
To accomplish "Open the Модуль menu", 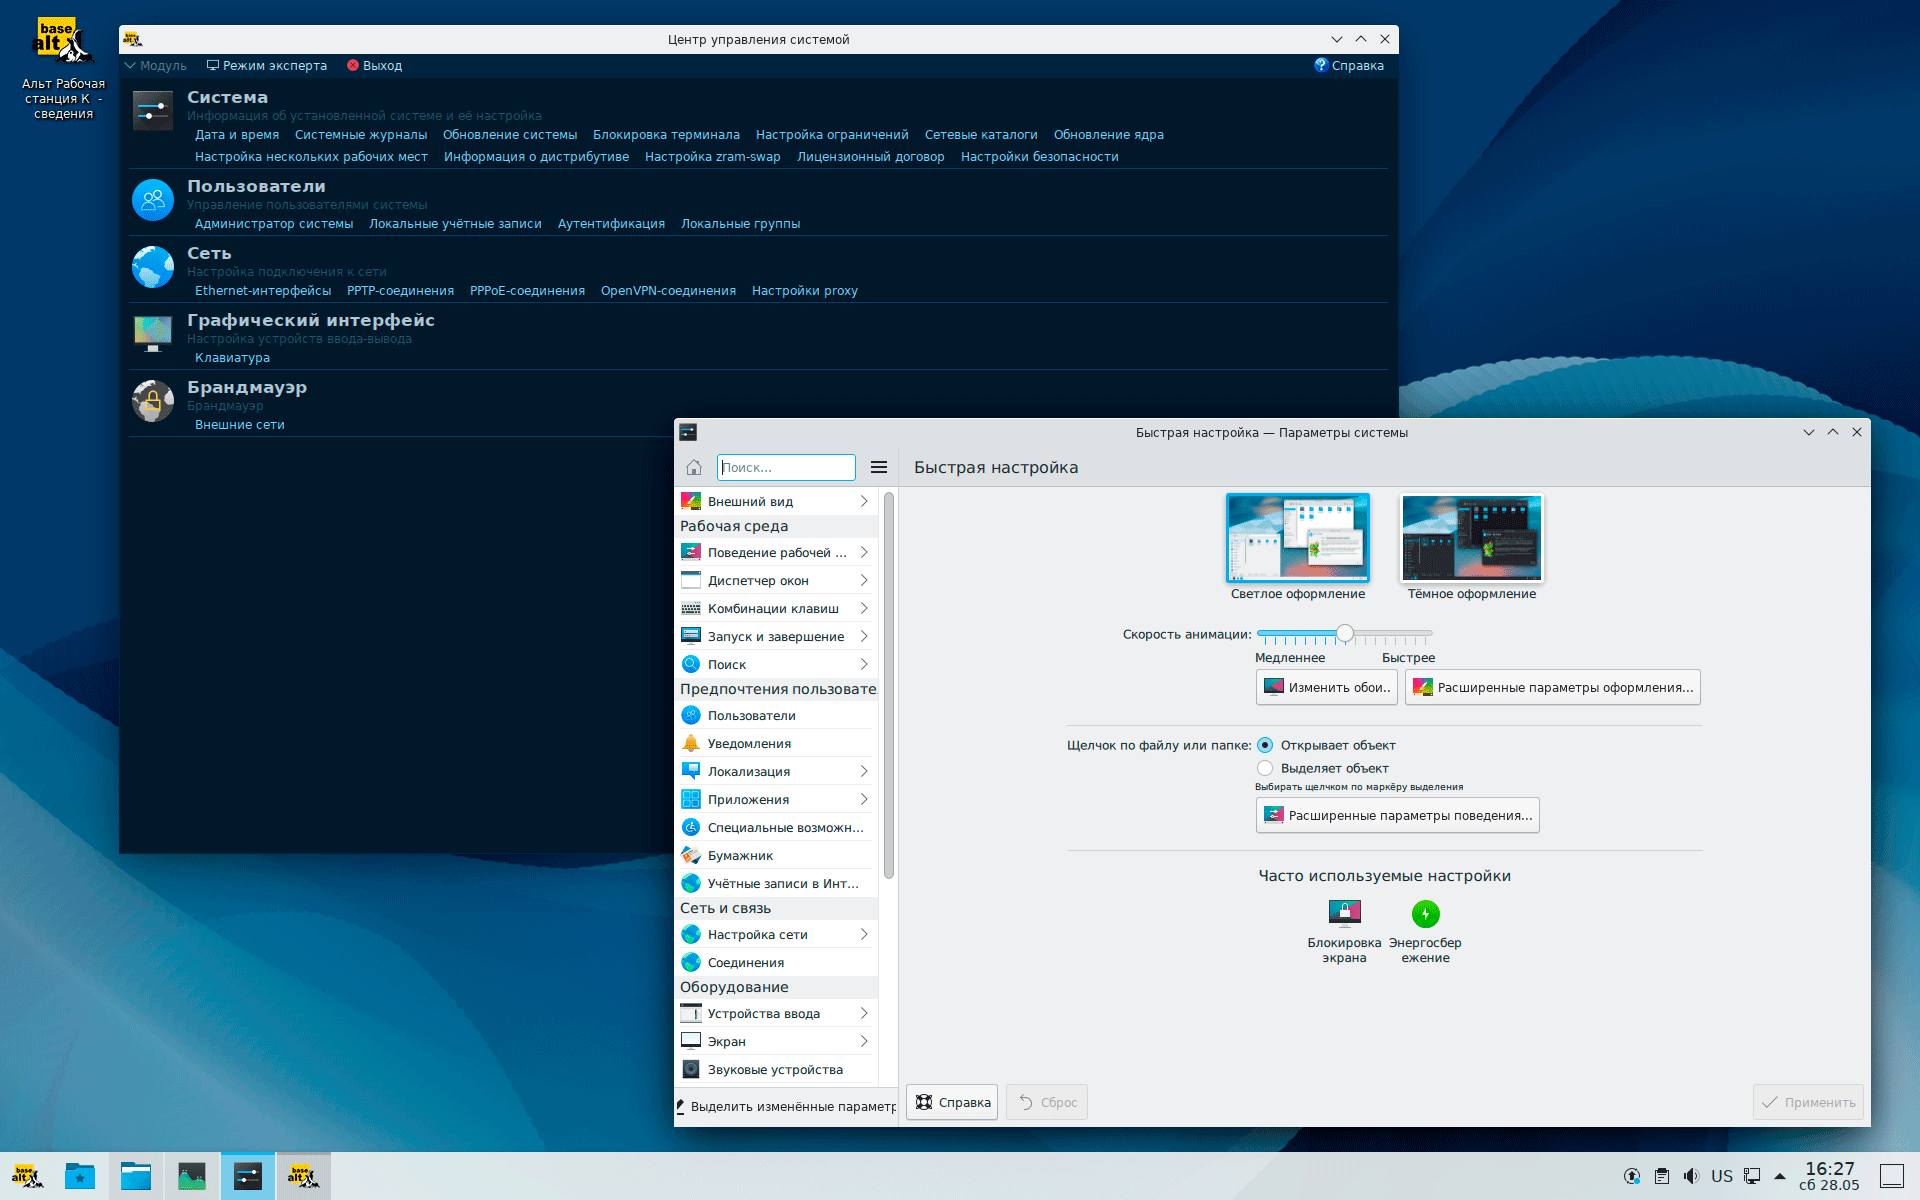I will pos(156,65).
